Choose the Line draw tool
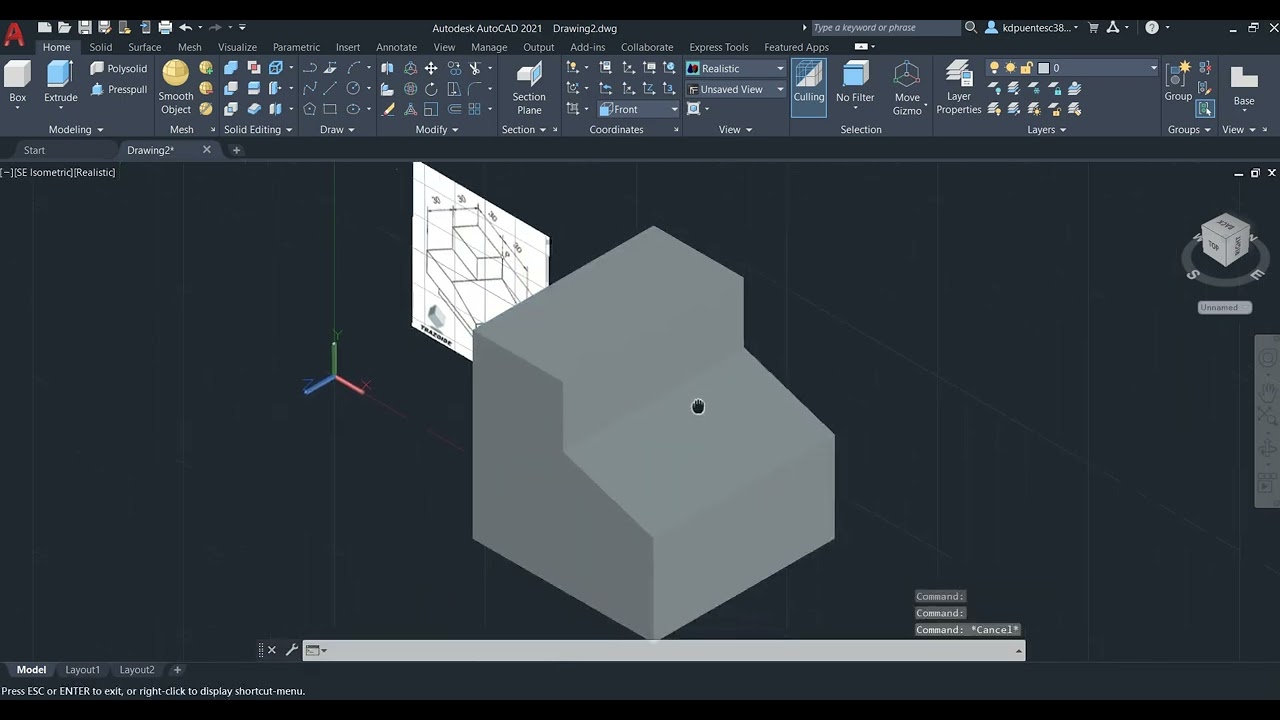The height and width of the screenshot is (720, 1280). click(x=330, y=89)
